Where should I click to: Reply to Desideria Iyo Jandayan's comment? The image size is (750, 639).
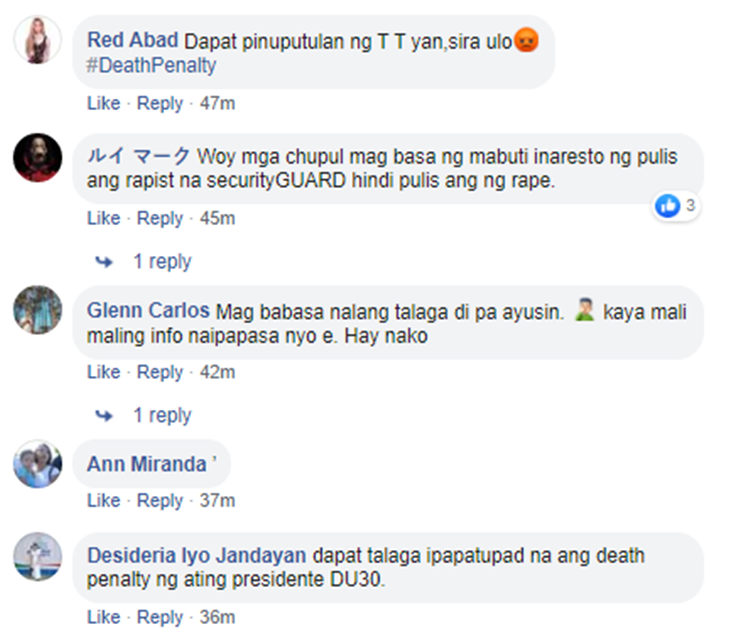pos(160,617)
